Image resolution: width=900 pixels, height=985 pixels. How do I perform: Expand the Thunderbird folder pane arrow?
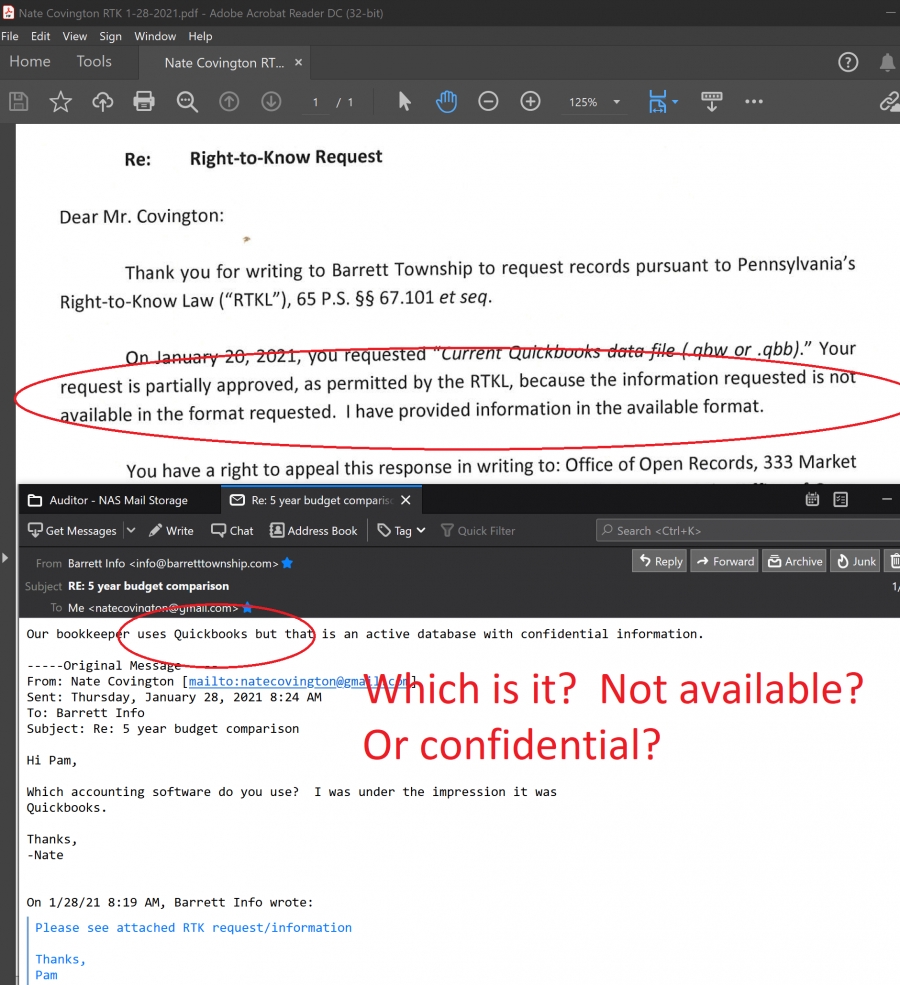pos(5,558)
